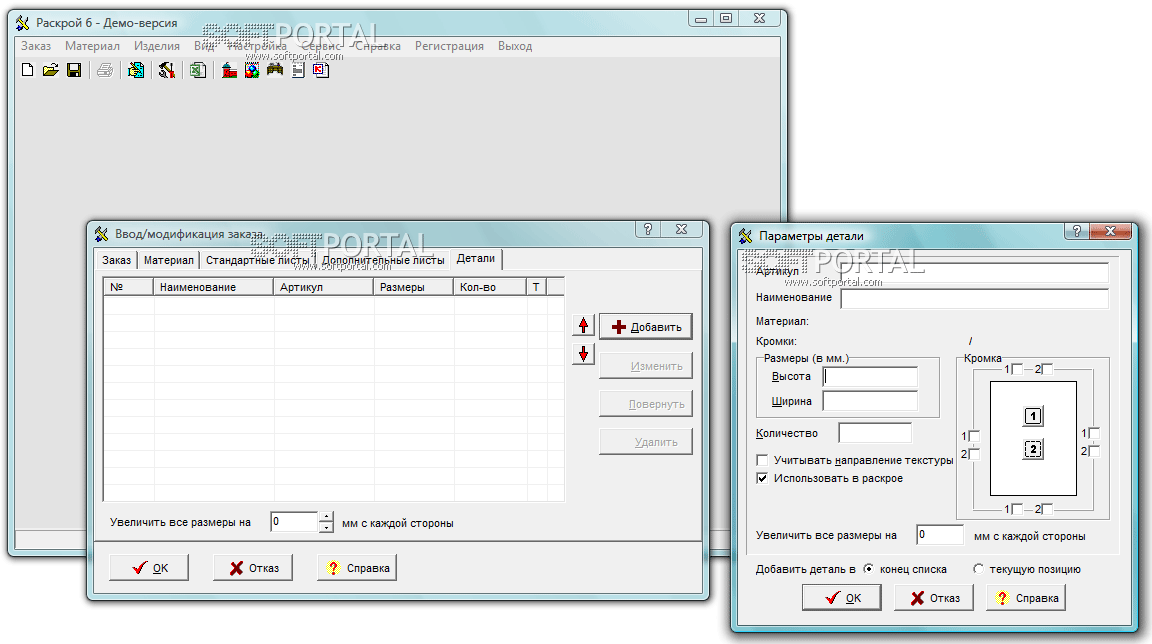1152x644 pixels.
Task: Select the Детали tab
Action: [475, 258]
